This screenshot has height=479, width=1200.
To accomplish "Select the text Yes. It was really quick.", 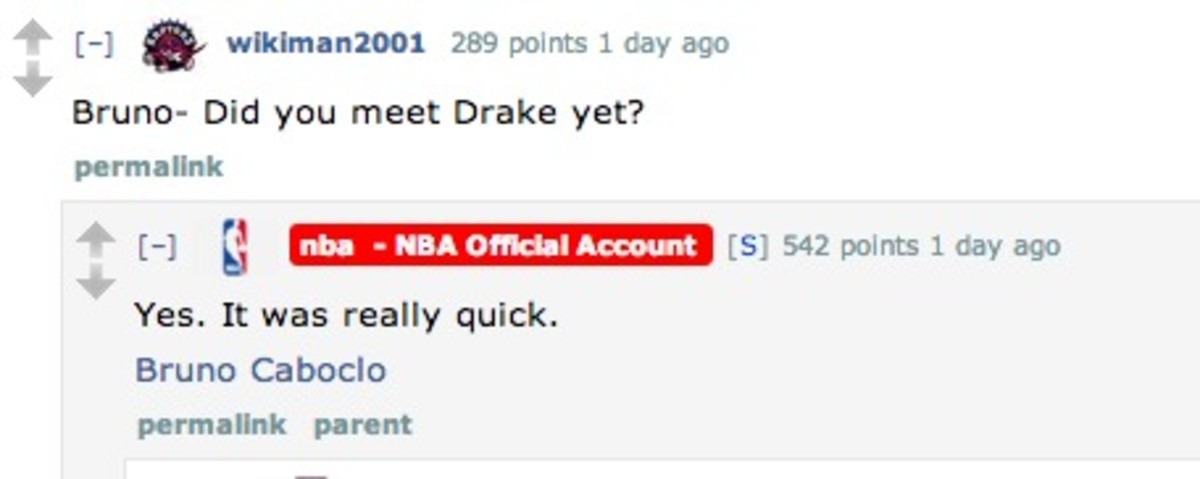I will (346, 316).
